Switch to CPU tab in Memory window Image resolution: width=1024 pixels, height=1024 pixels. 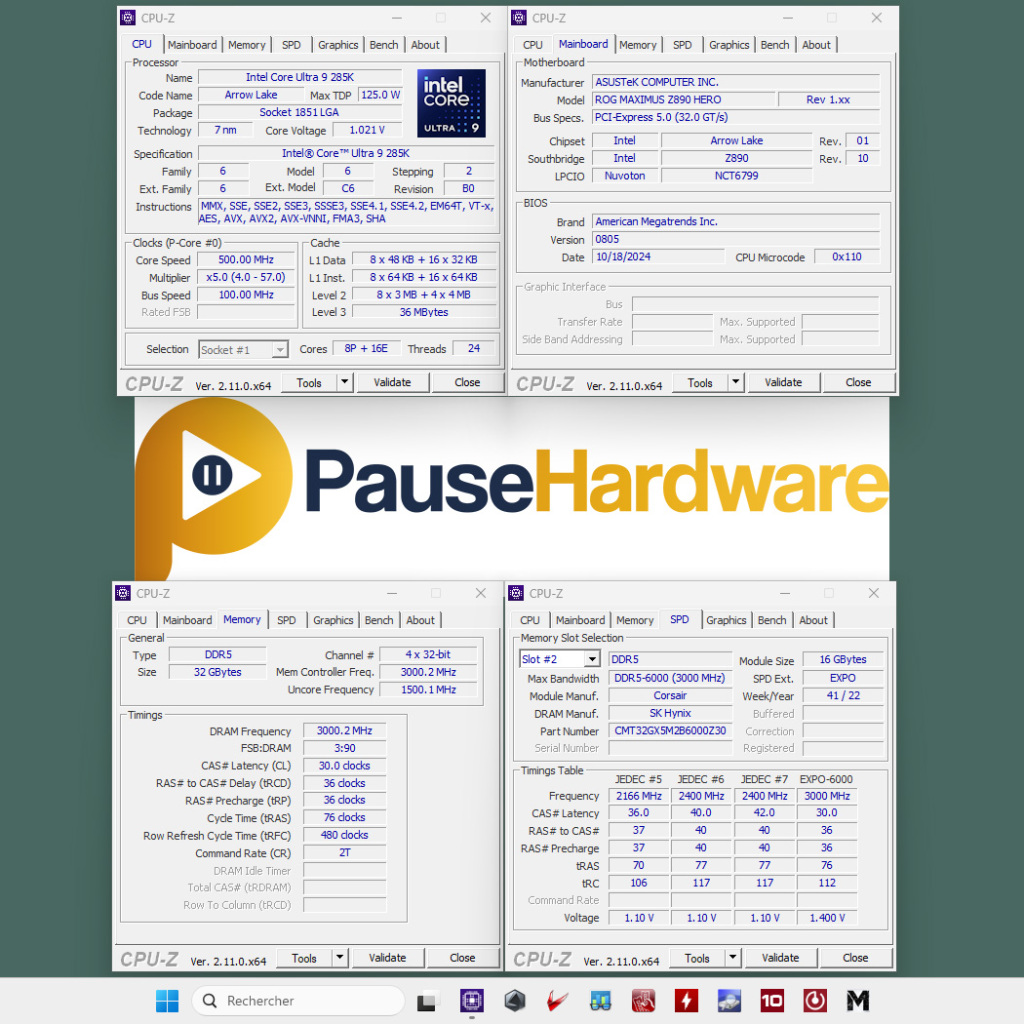tap(136, 620)
